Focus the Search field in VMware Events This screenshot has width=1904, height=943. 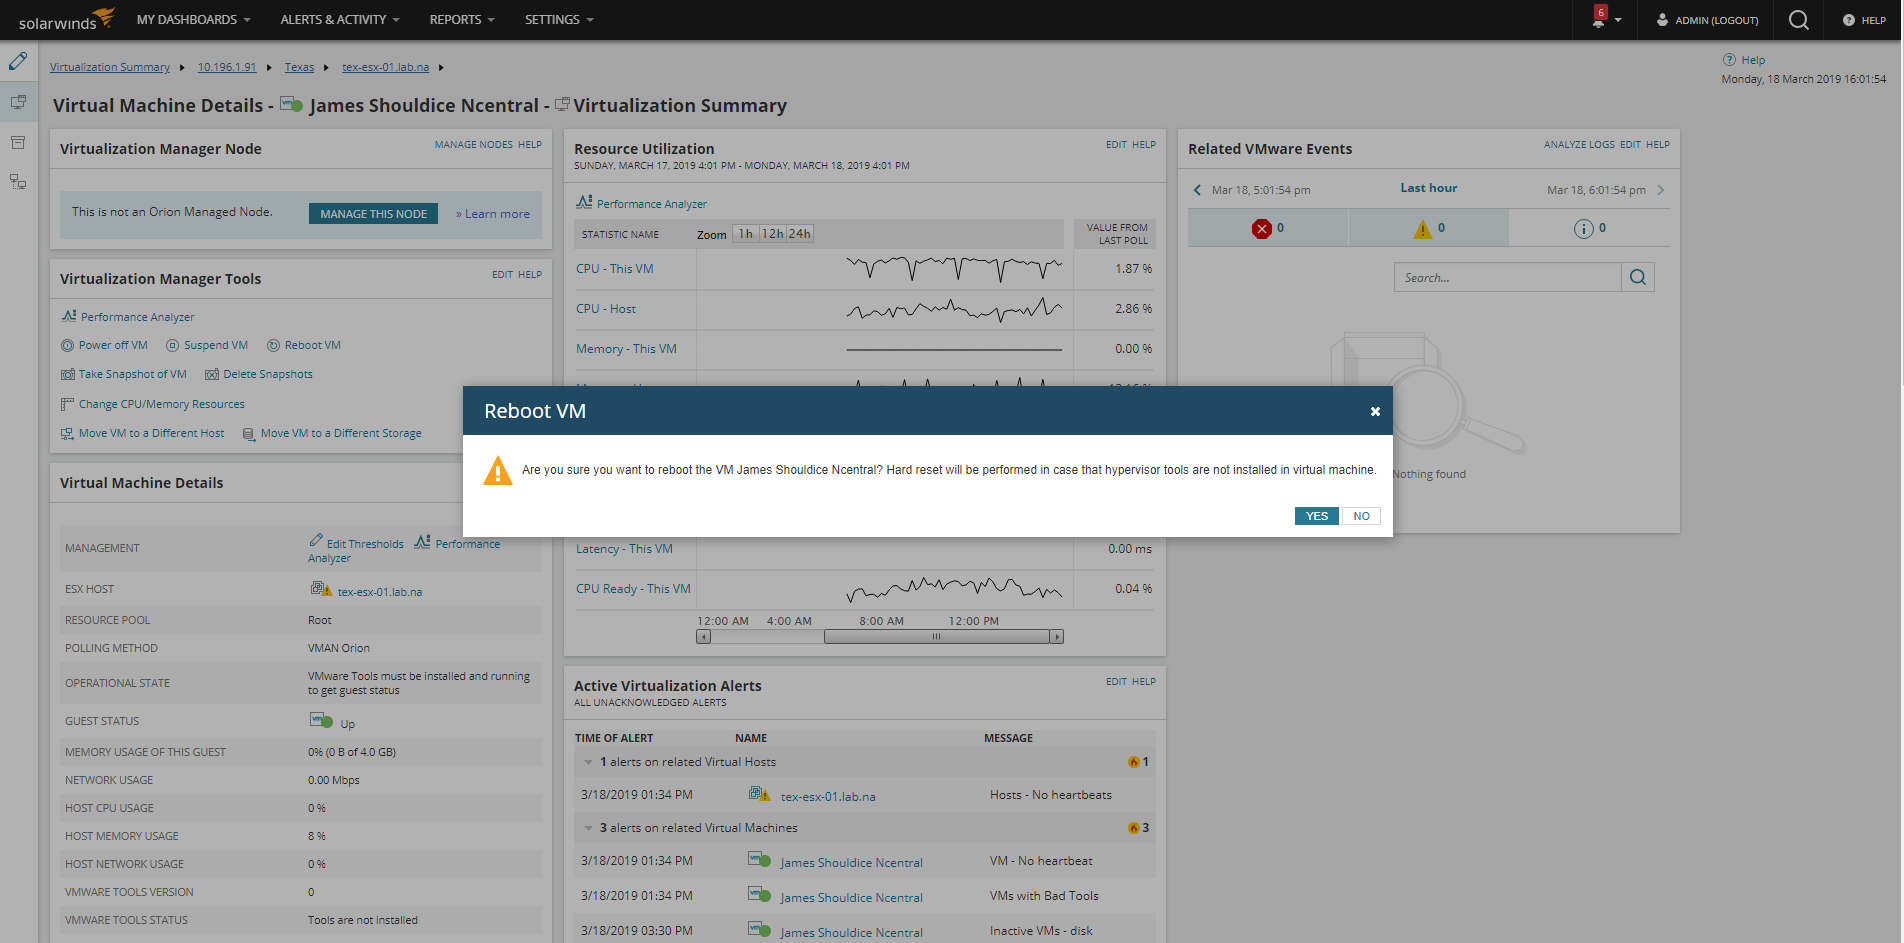point(1508,277)
